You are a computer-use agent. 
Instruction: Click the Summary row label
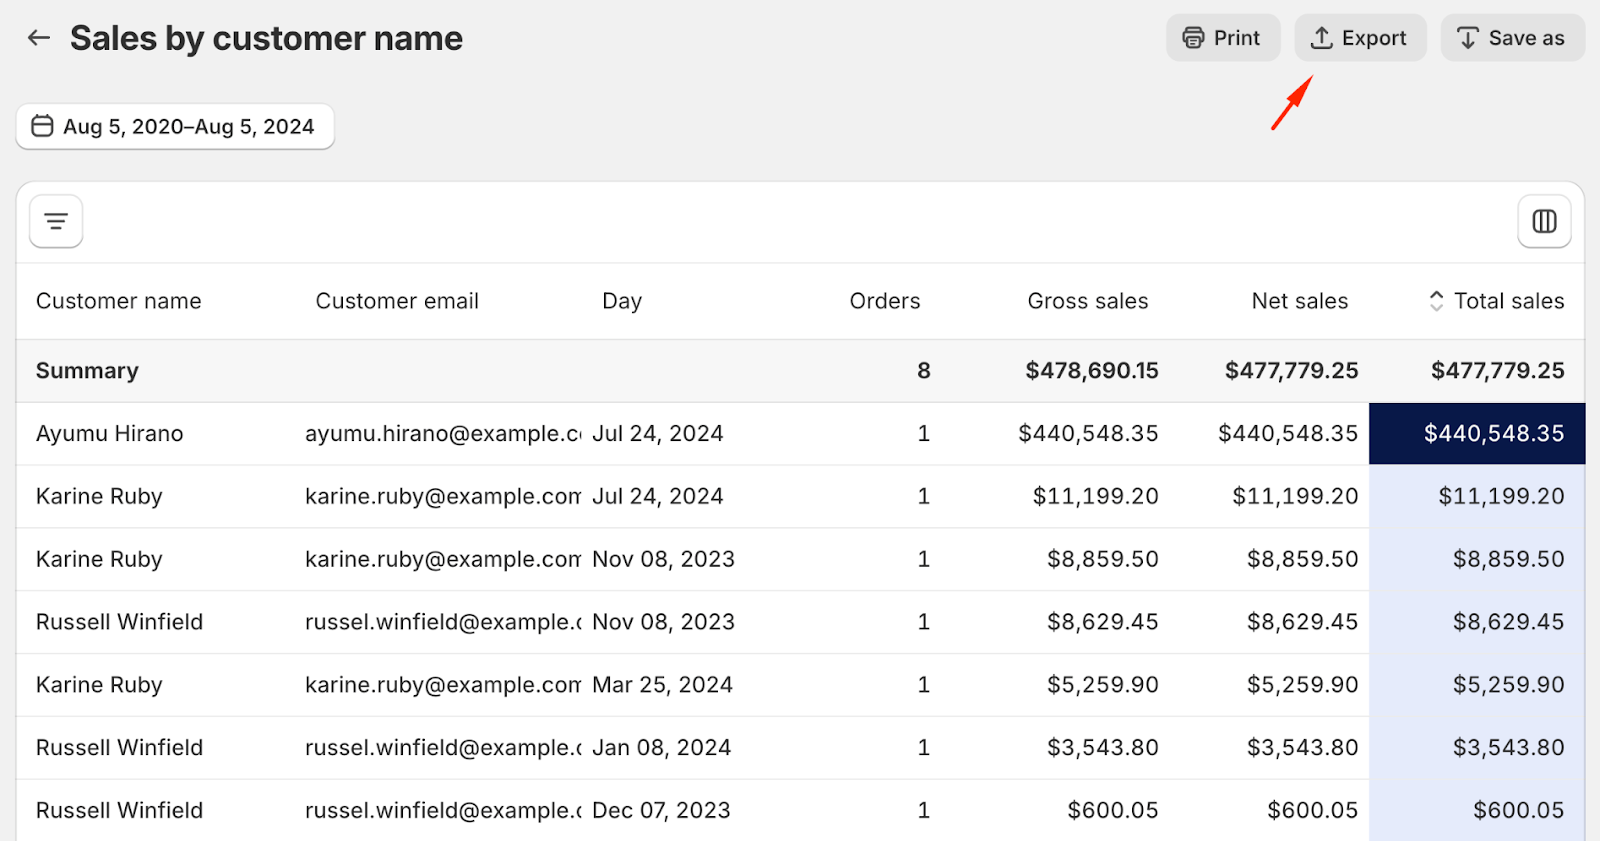point(87,371)
